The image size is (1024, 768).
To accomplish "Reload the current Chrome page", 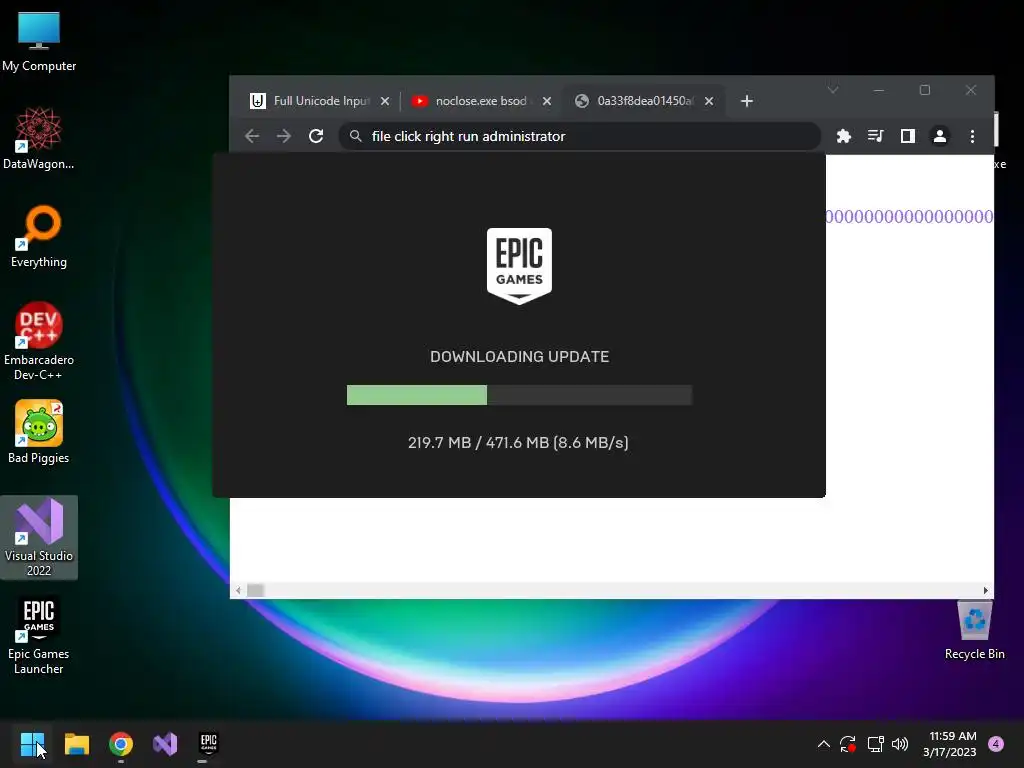I will [316, 136].
